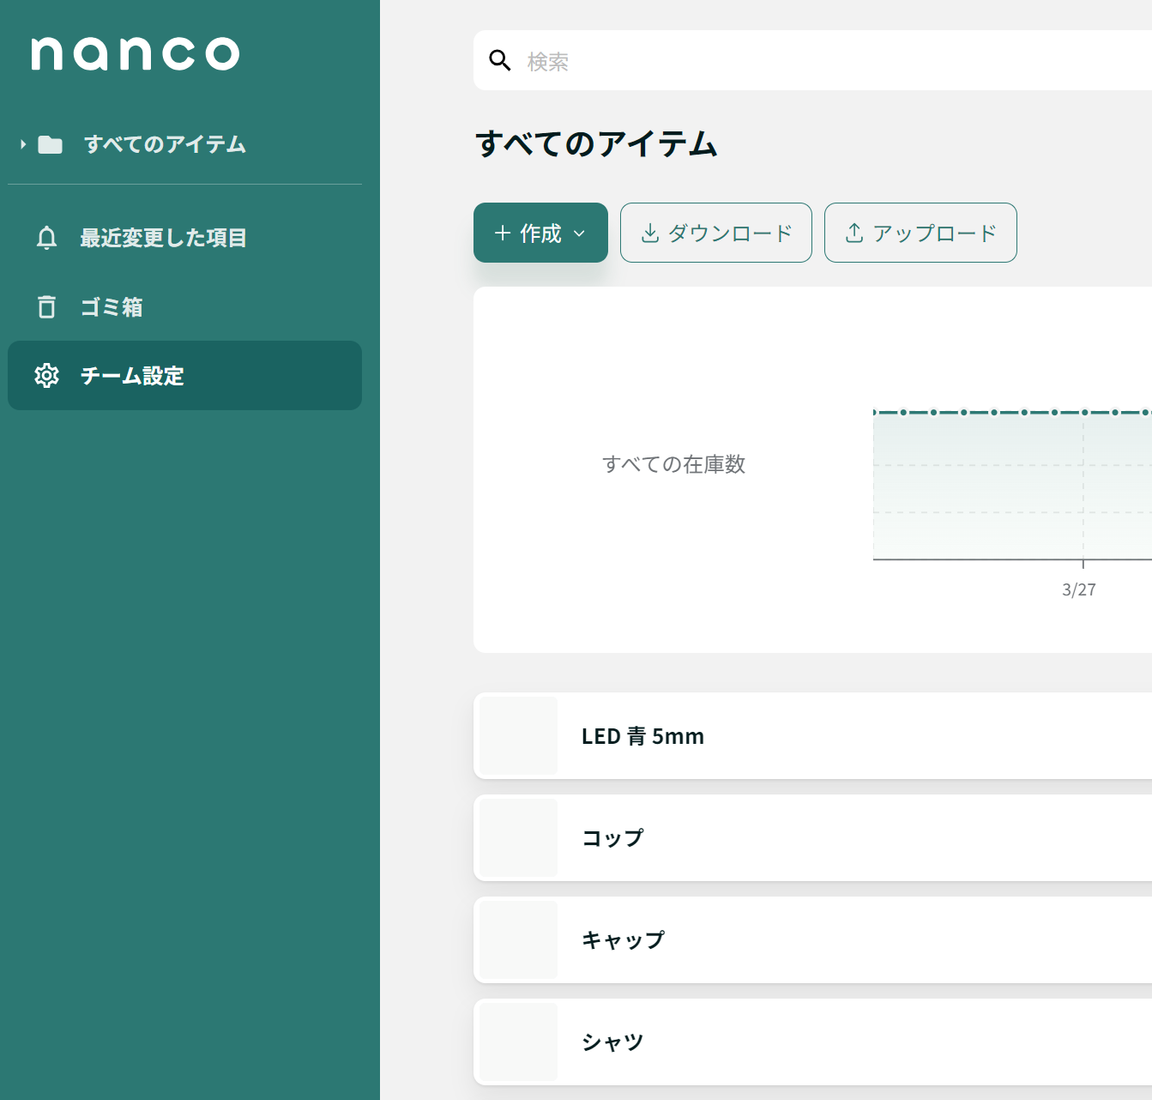Click the bell icon for 最近変更した項目
The height and width of the screenshot is (1100, 1152).
[x=46, y=237]
